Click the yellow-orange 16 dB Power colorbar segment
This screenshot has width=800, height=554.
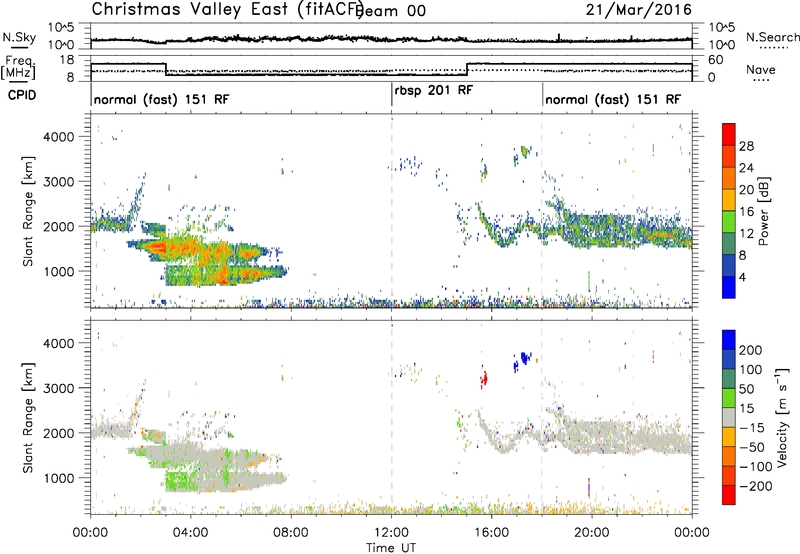[729, 199]
